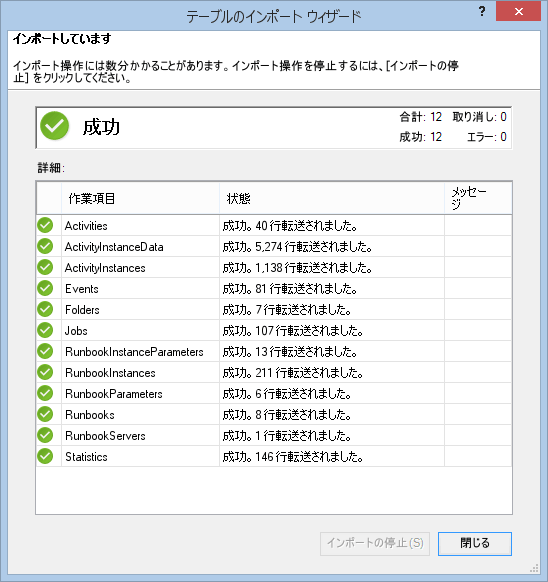Select the Activities work item name

coord(86,226)
